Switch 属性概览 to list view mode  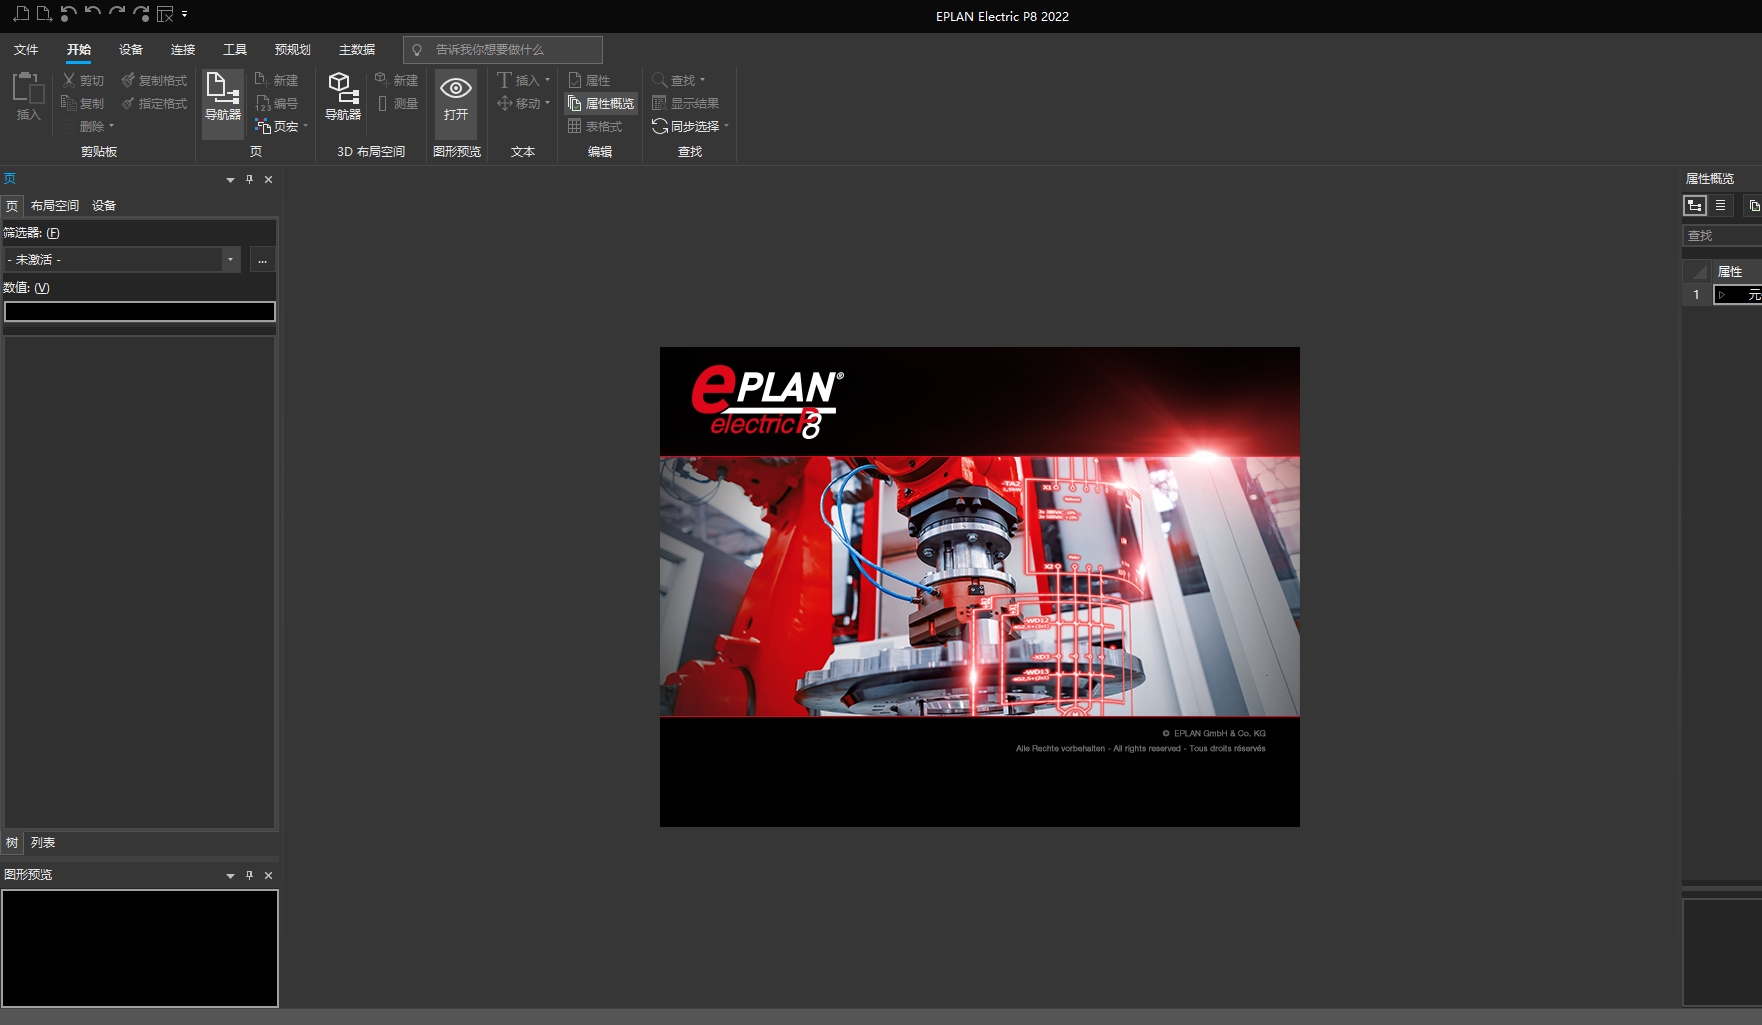click(1721, 205)
